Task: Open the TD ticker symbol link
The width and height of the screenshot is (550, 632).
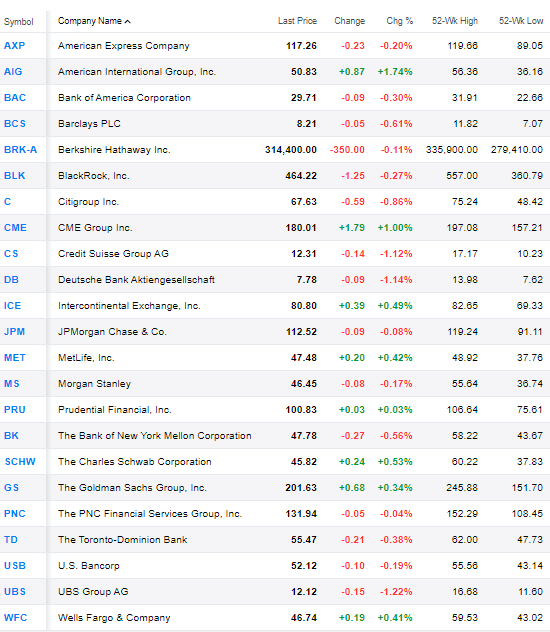Action: (11, 540)
